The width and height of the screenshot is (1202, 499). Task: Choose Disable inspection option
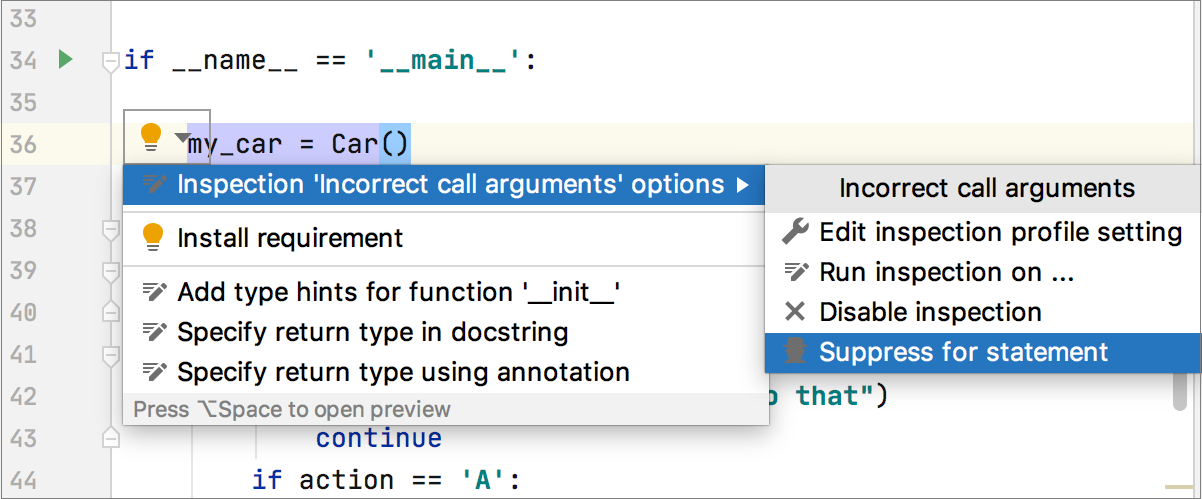point(930,312)
